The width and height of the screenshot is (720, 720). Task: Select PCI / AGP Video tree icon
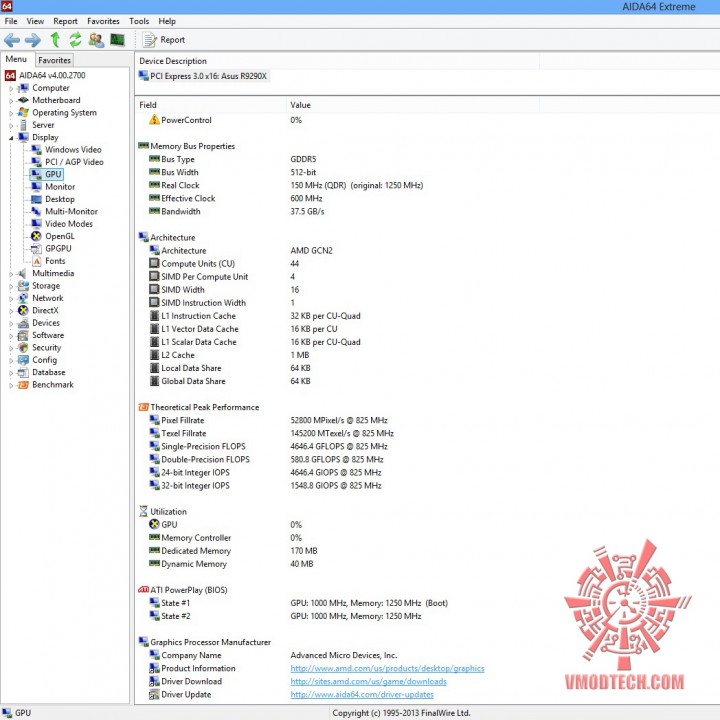click(36, 162)
